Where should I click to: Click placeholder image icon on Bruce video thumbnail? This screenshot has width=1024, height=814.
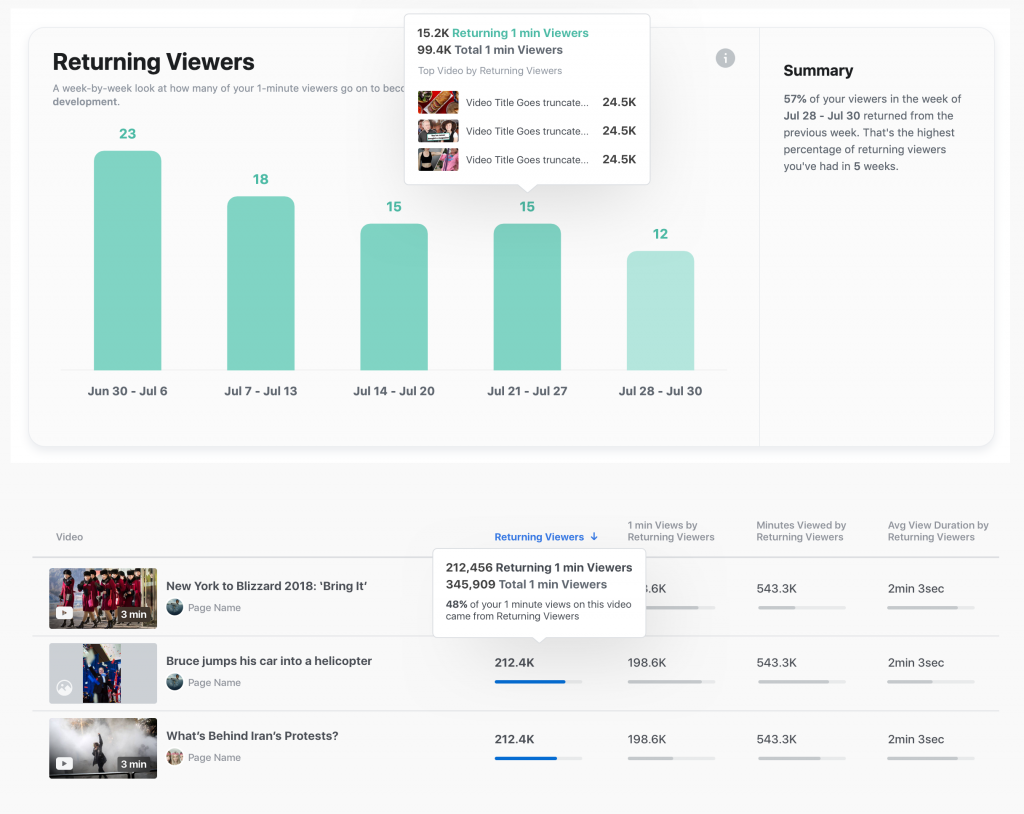pos(64,688)
